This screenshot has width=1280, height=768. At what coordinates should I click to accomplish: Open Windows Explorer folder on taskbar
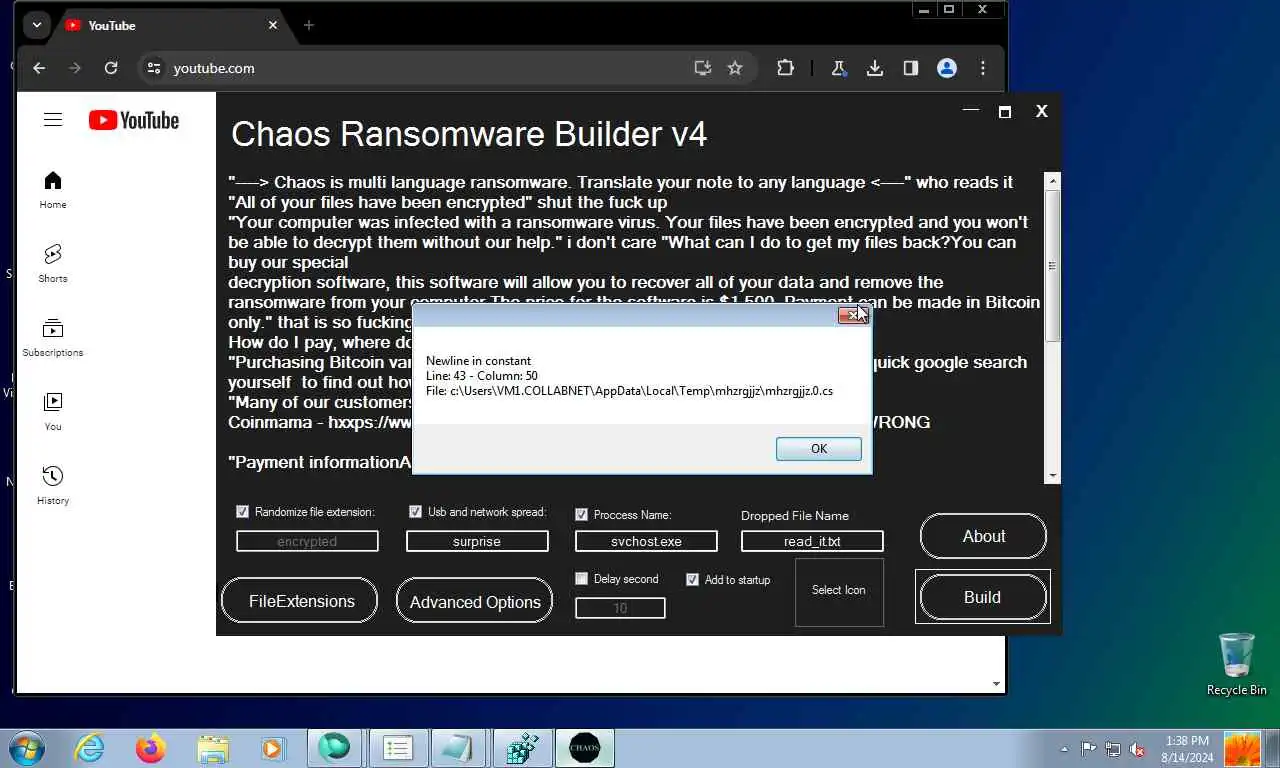point(212,748)
